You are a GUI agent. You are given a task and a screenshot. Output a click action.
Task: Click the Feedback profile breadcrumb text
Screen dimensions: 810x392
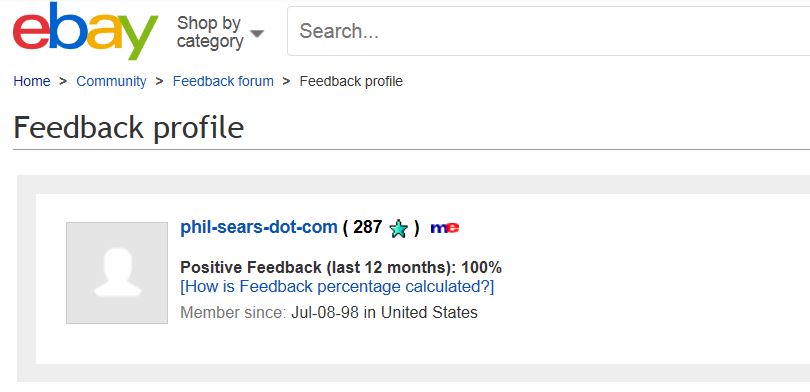pos(351,81)
